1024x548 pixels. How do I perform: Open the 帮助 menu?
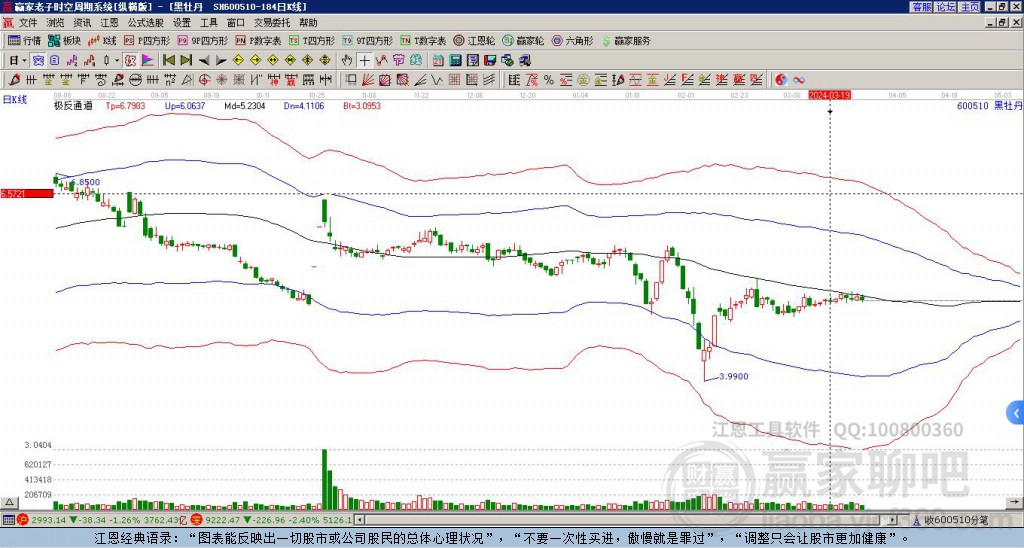[308, 23]
